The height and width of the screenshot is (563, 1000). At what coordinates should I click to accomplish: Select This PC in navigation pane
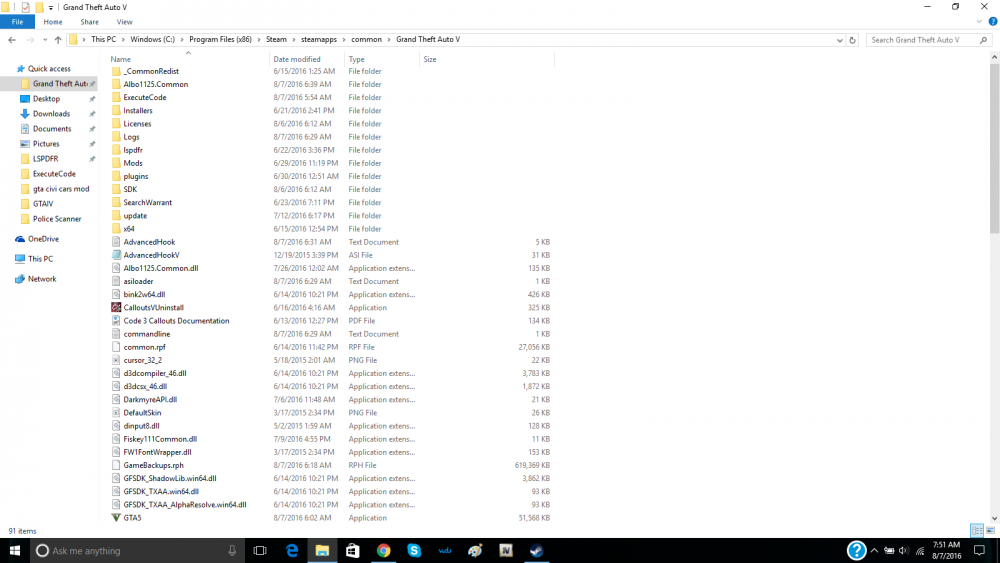point(40,259)
